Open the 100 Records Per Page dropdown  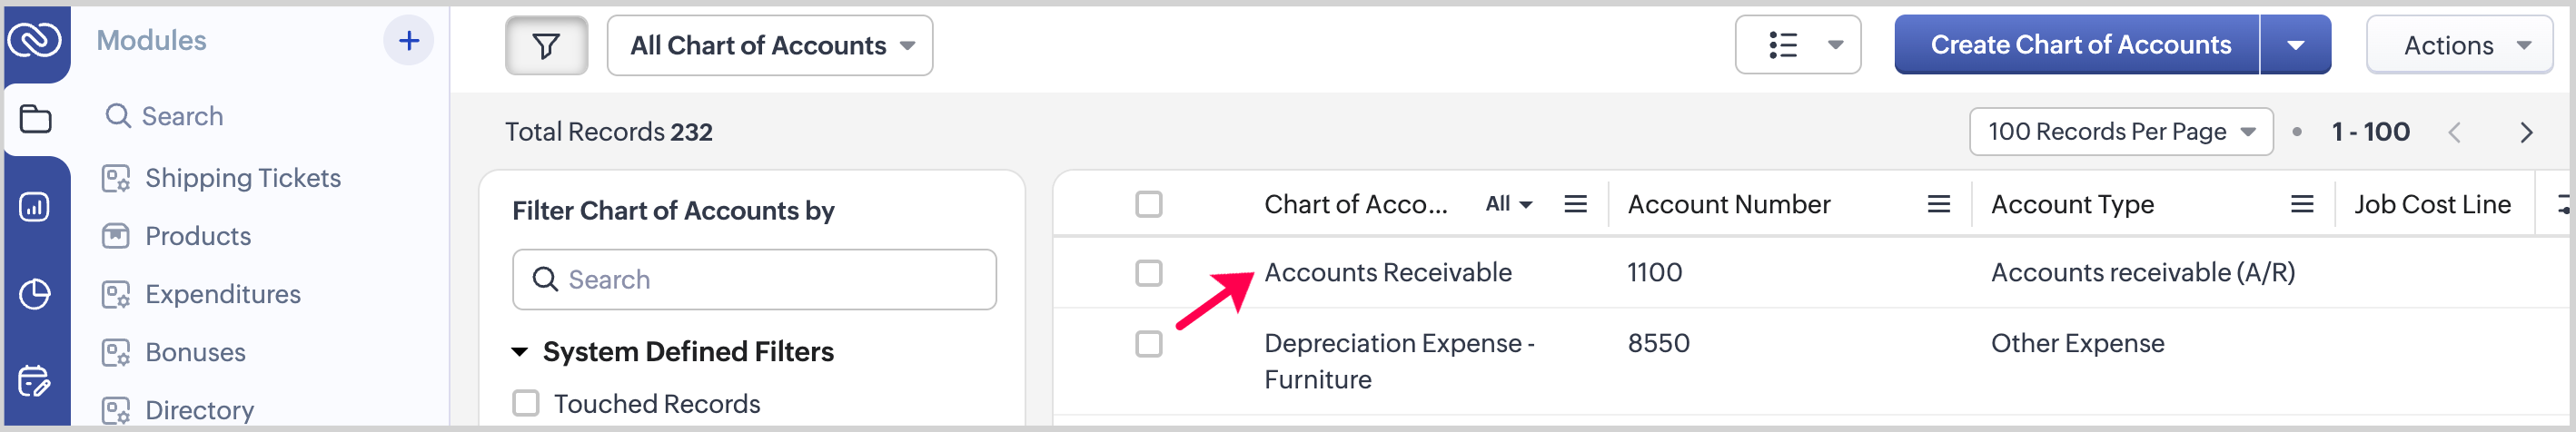point(2120,132)
